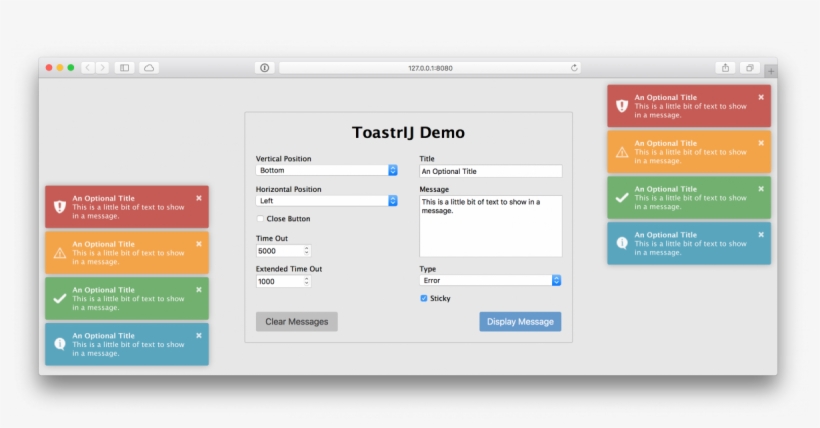Reload the page with the refresh icon
Screen dimensions: 820x428
pyautogui.click(x=574, y=67)
